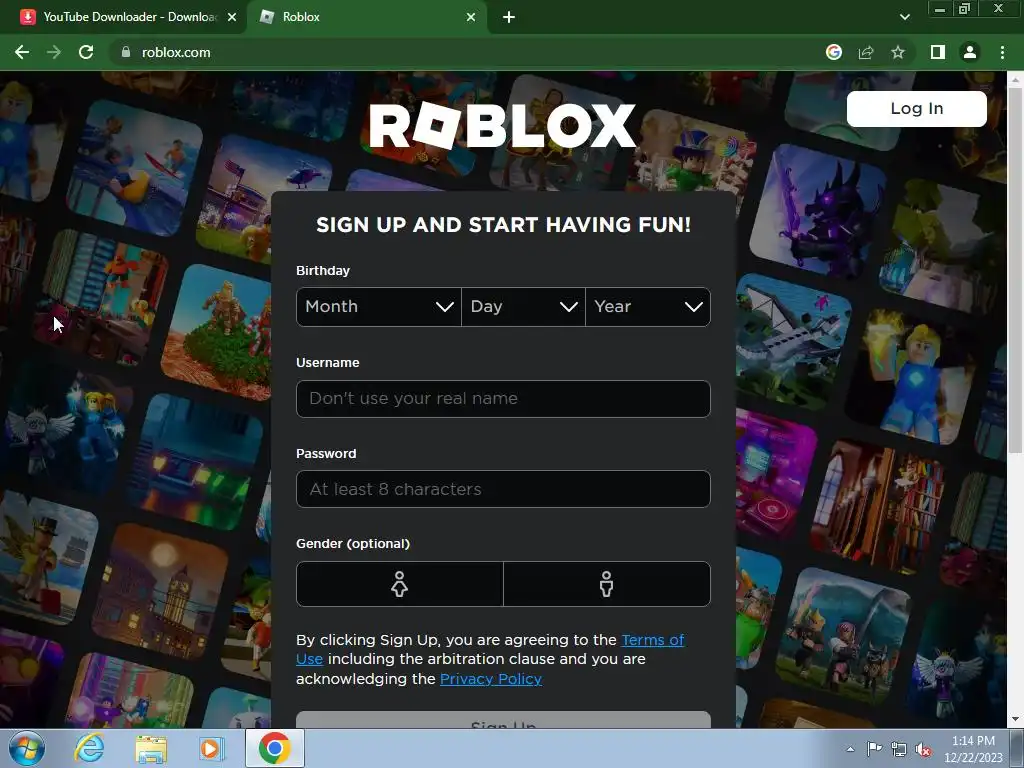Open Action Center flag icon

(874, 749)
